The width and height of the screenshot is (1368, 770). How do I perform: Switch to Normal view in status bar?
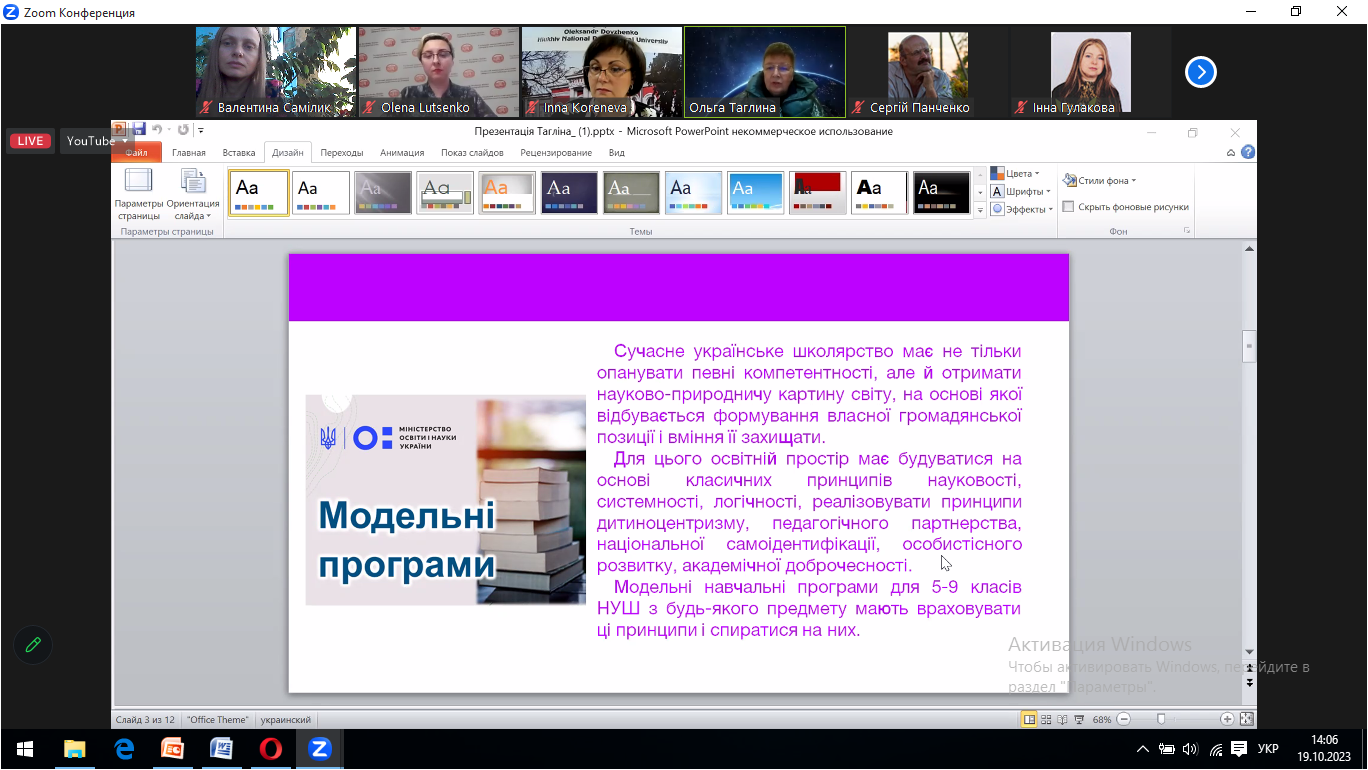(x=1029, y=719)
